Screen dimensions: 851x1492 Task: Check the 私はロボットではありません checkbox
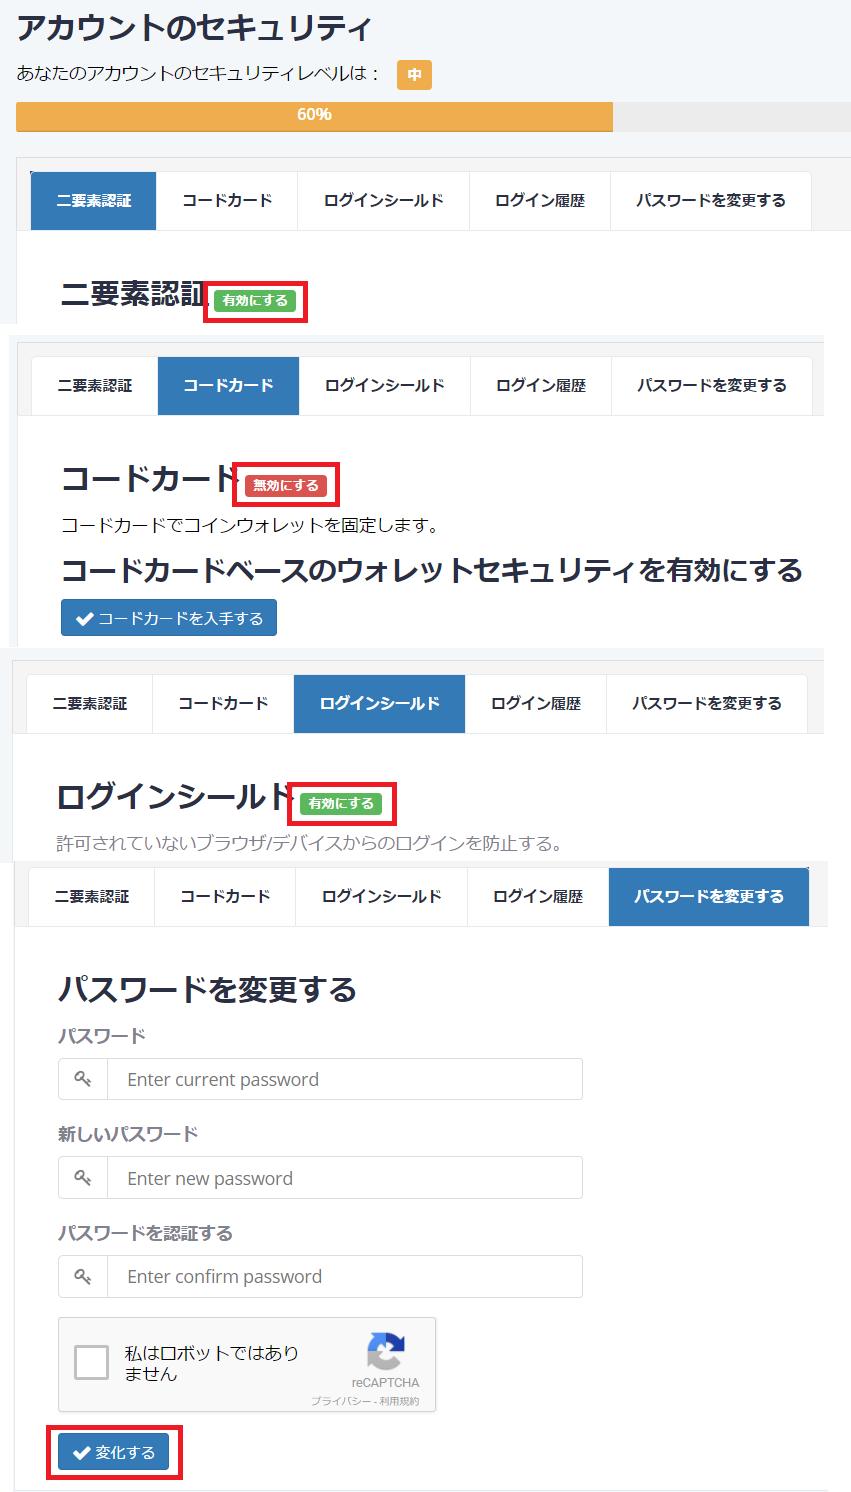point(92,1362)
